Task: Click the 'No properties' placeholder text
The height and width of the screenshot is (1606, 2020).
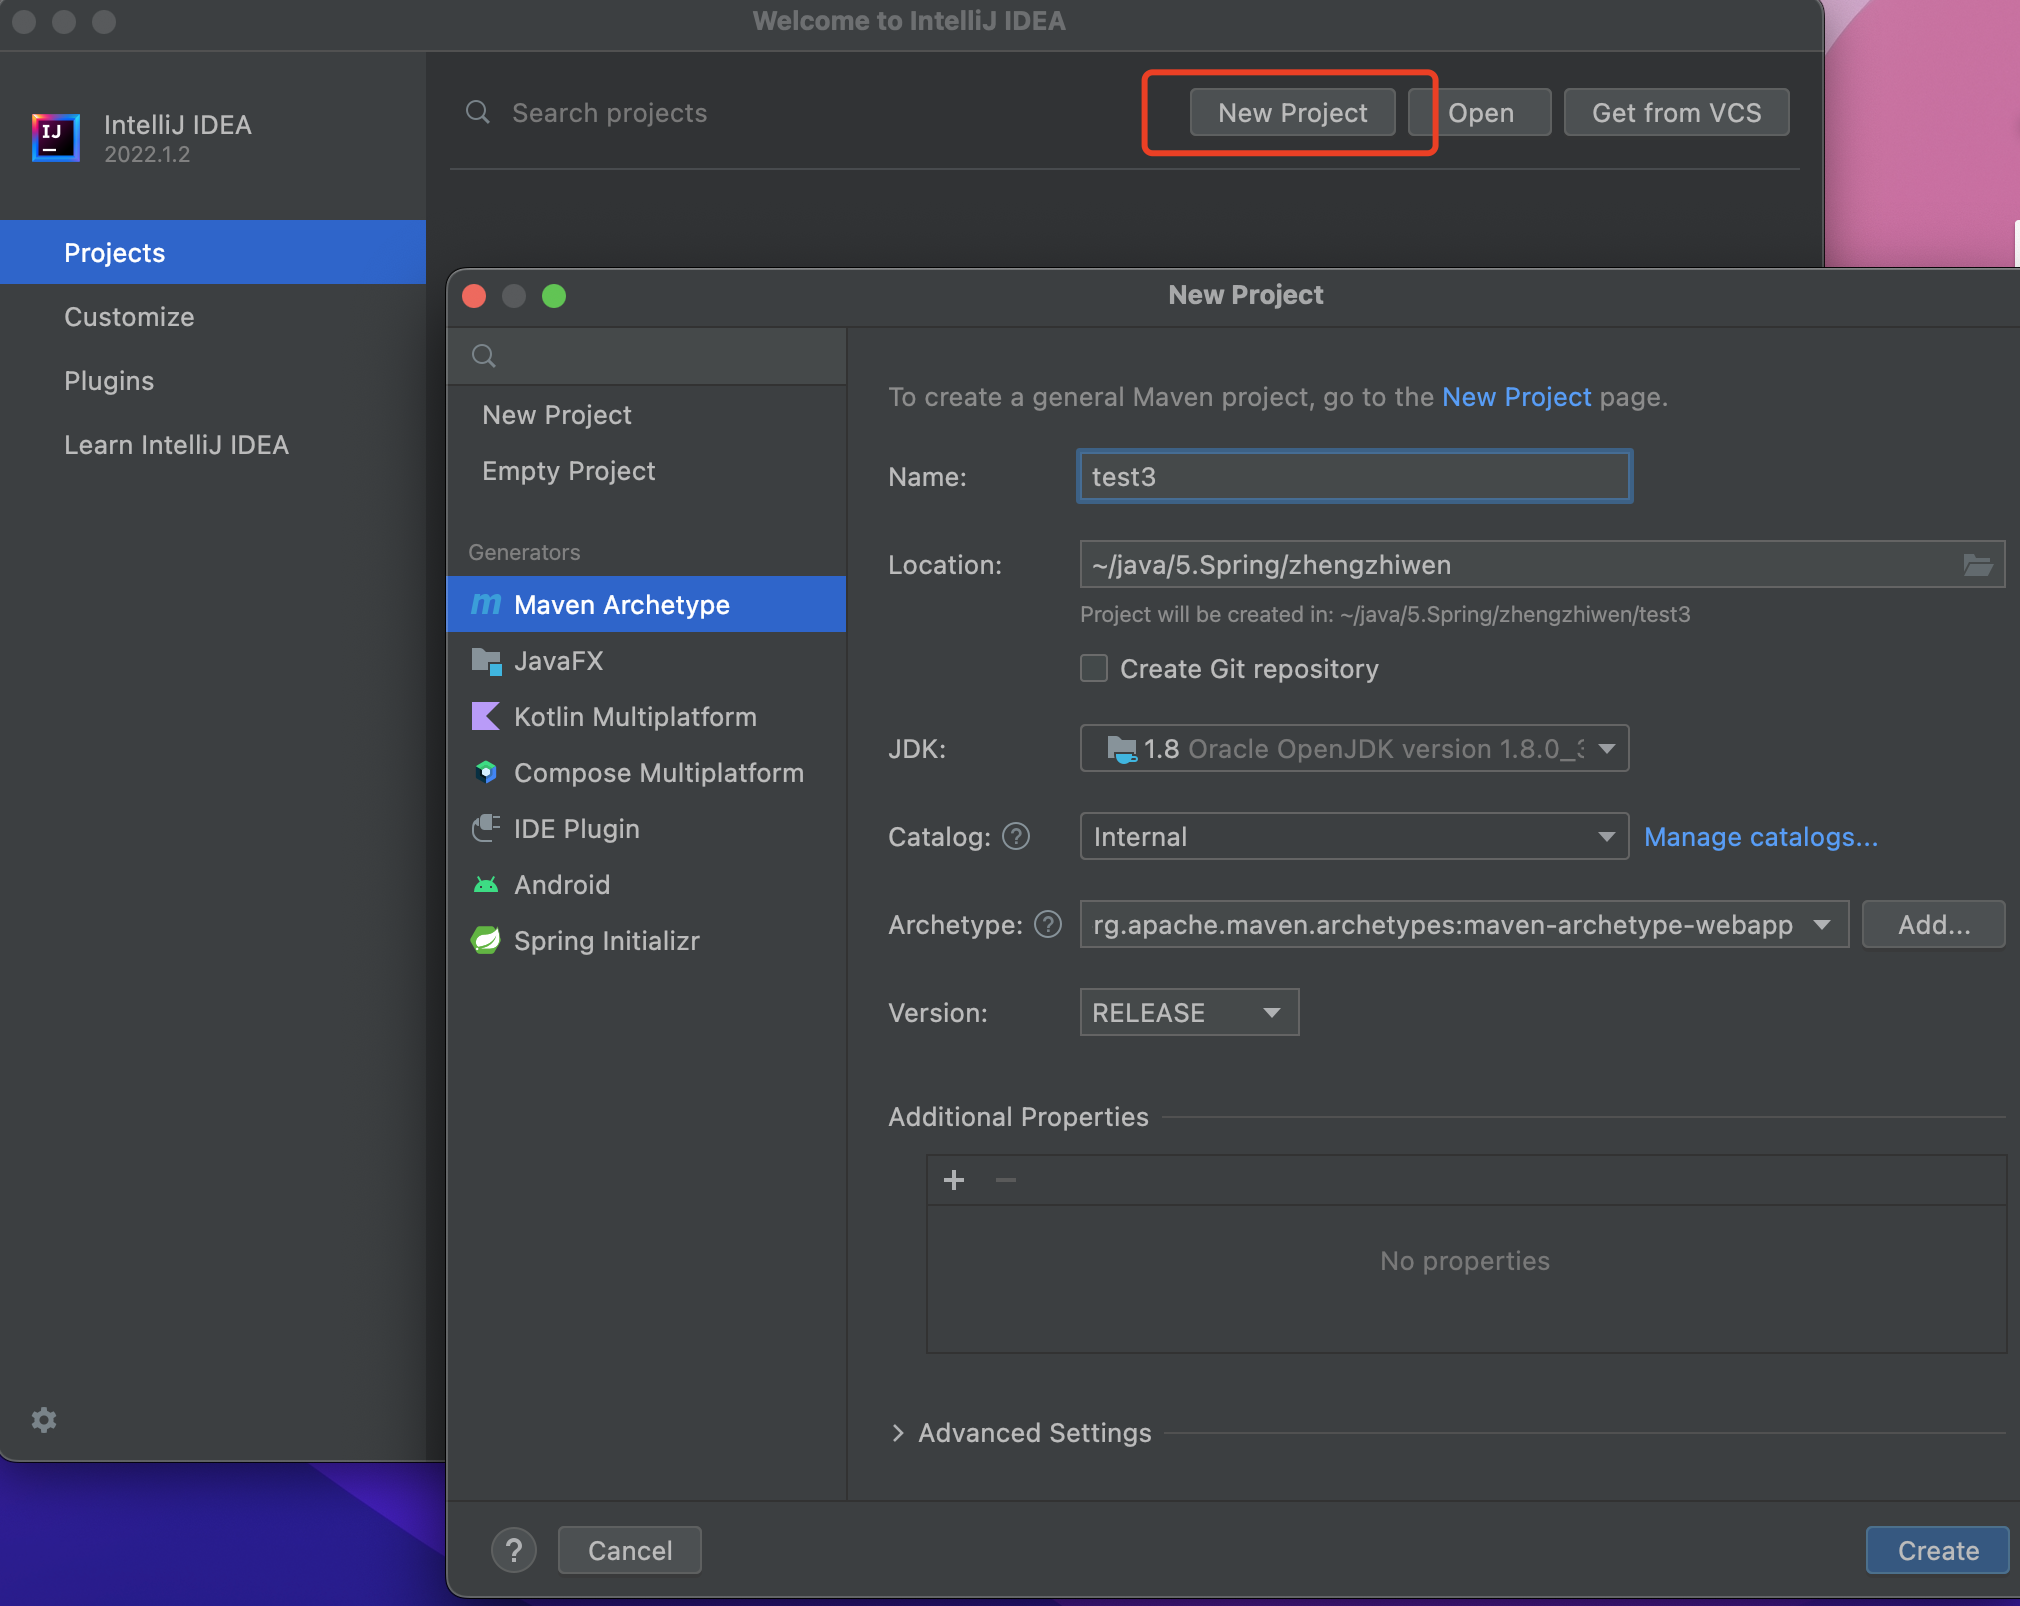Action: point(1465,1260)
